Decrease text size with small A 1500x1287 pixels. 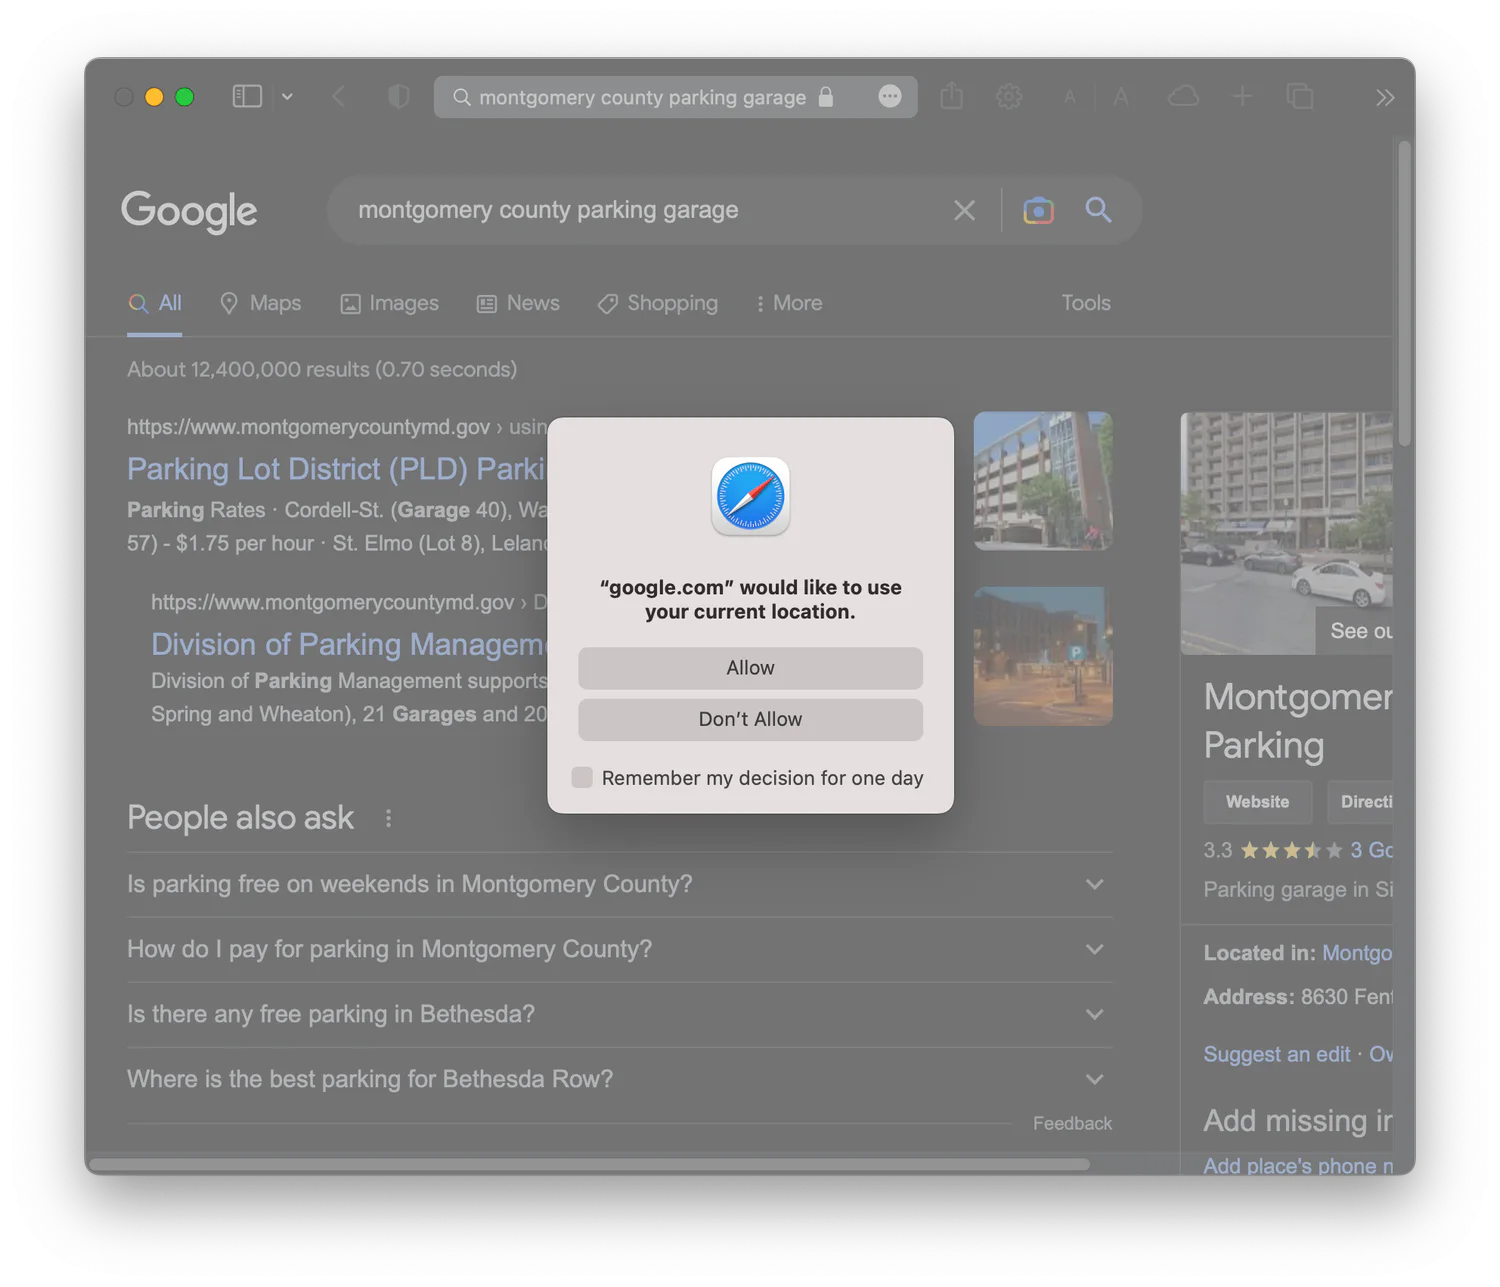1070,98
